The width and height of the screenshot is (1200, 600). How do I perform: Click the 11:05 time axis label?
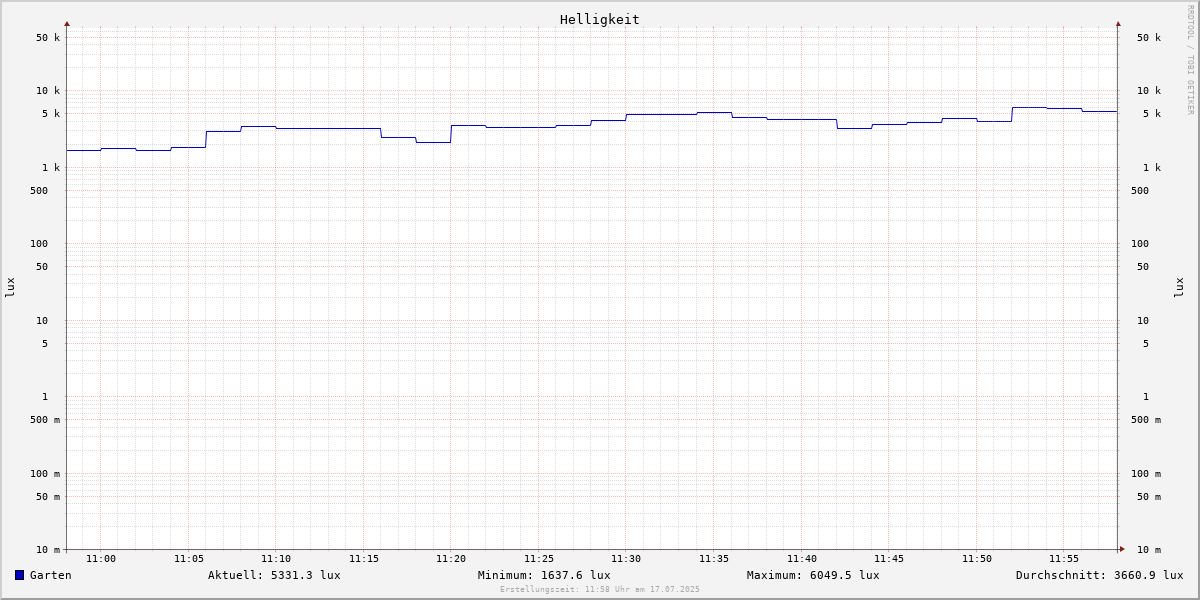[189, 559]
